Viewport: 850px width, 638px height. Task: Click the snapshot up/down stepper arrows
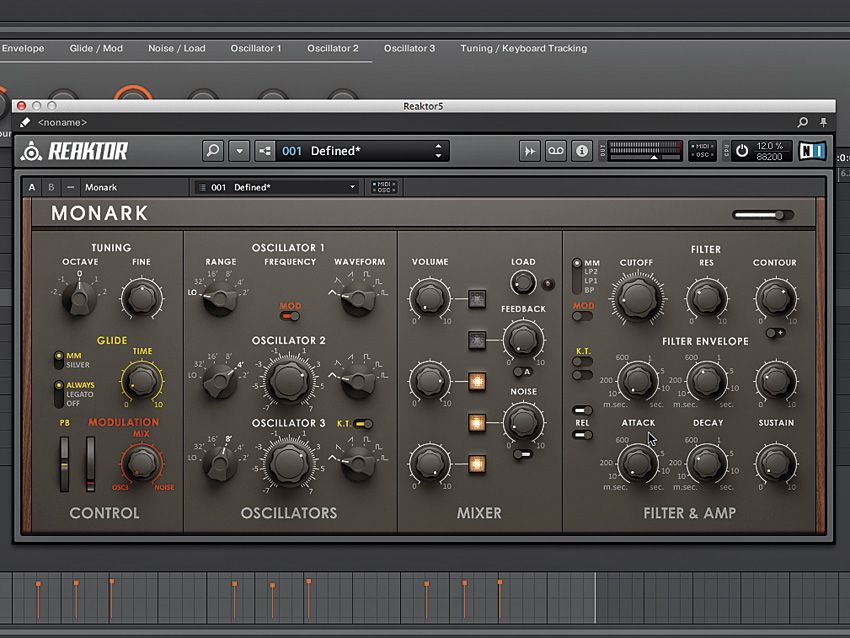437,150
